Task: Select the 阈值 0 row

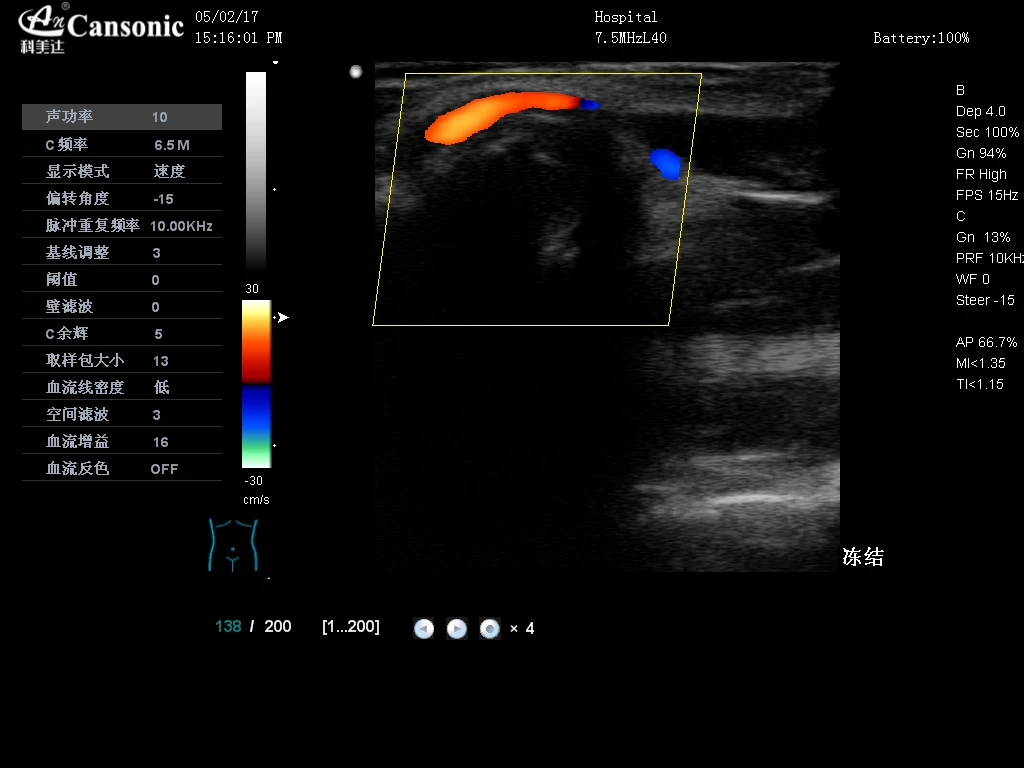Action: [x=122, y=280]
